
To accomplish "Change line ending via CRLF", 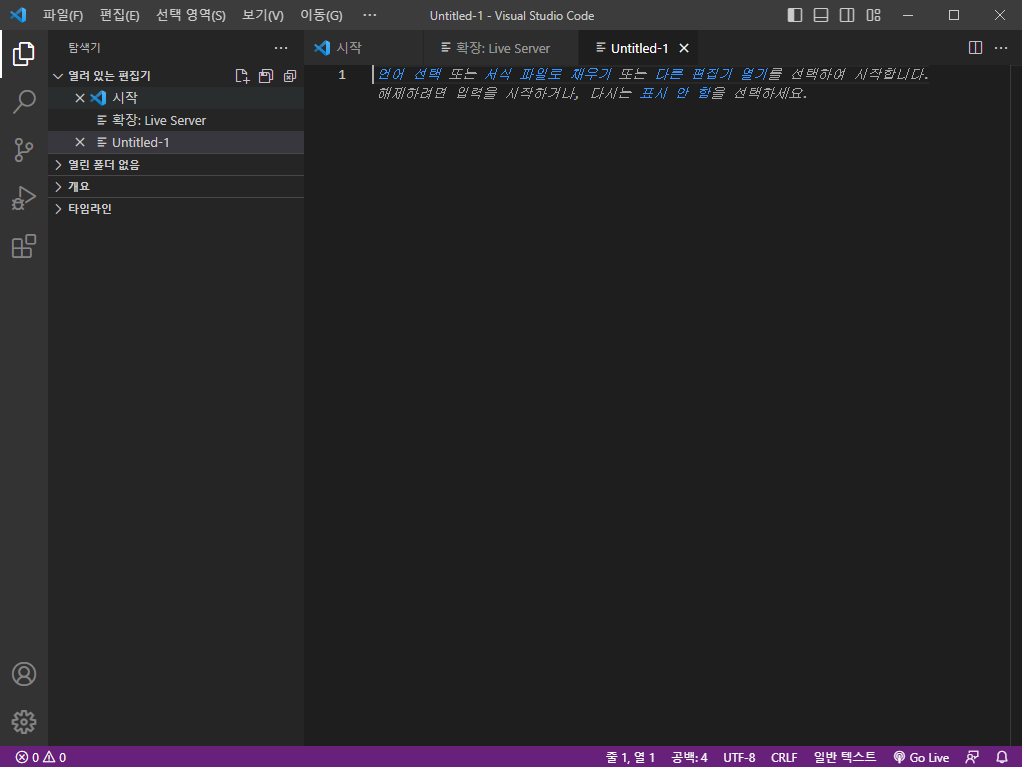I will click(784, 757).
